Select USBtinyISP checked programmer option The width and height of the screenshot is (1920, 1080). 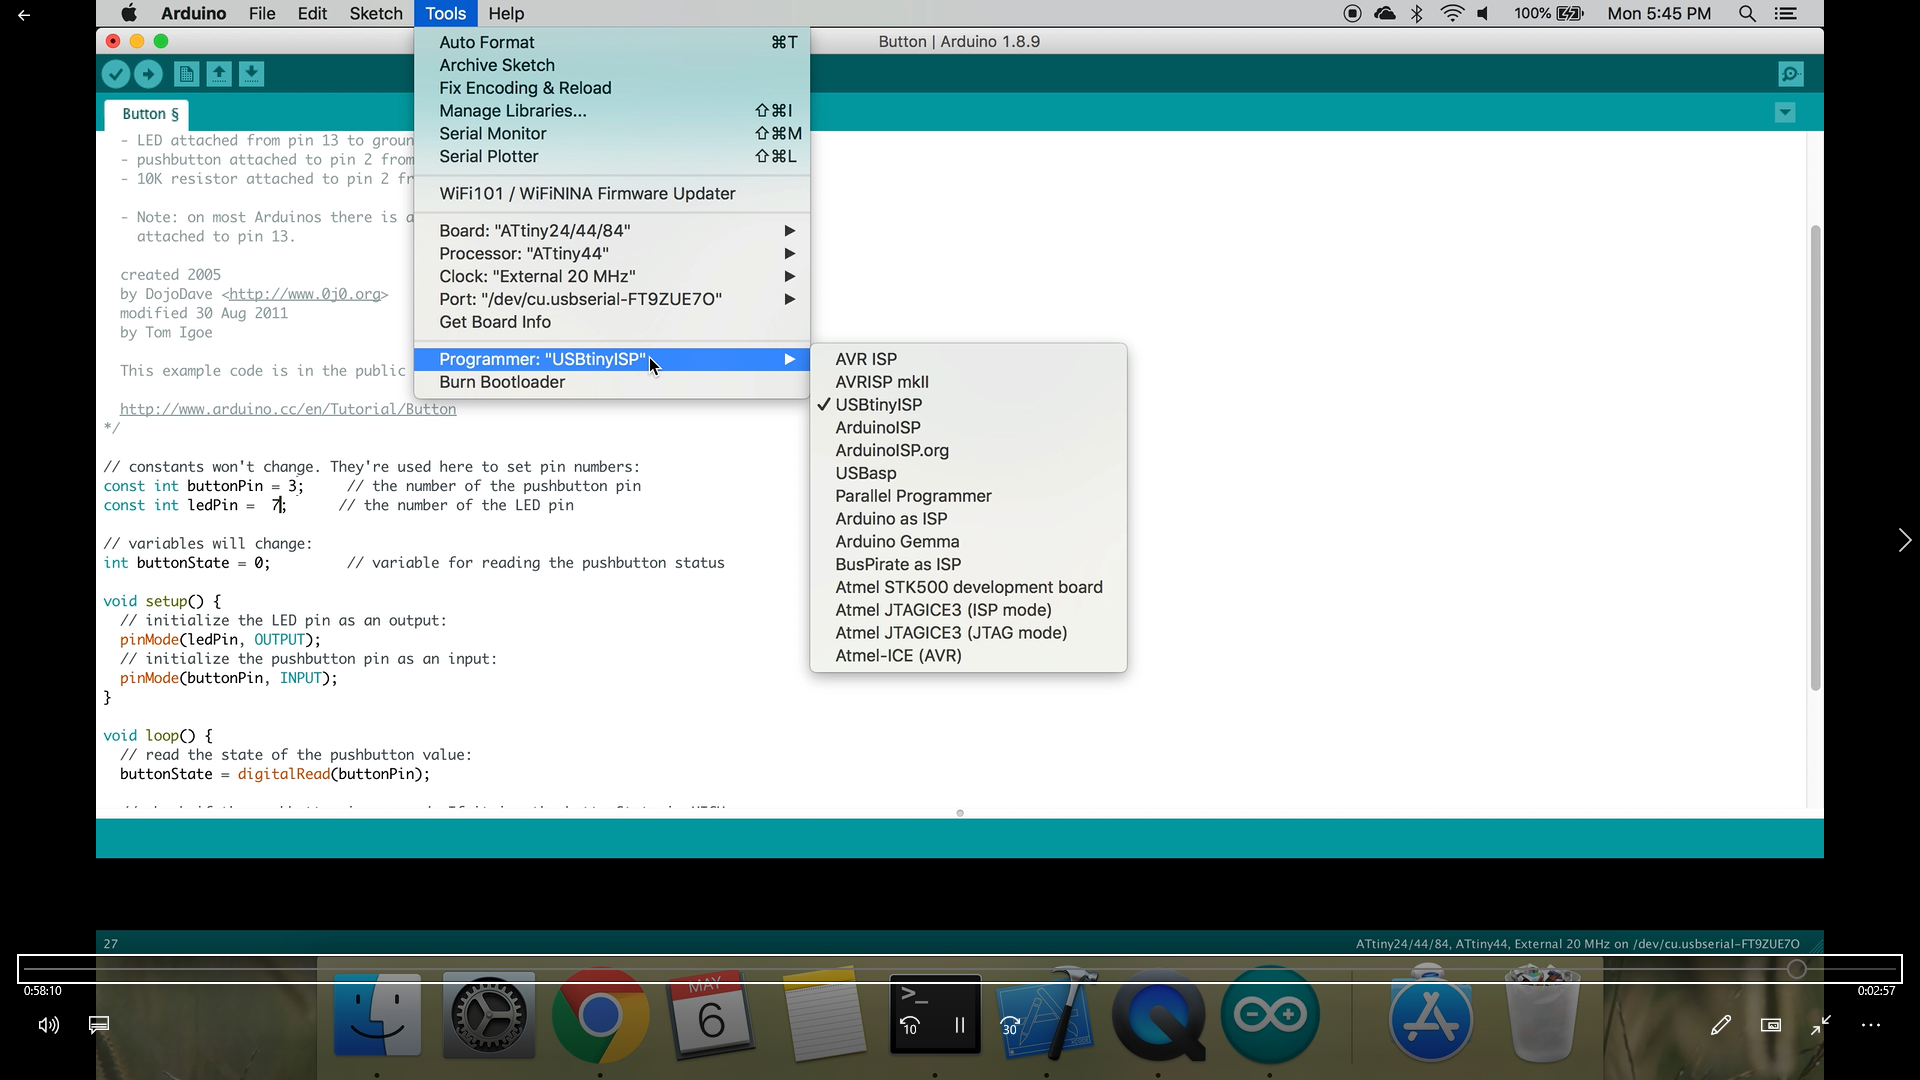tap(878, 405)
